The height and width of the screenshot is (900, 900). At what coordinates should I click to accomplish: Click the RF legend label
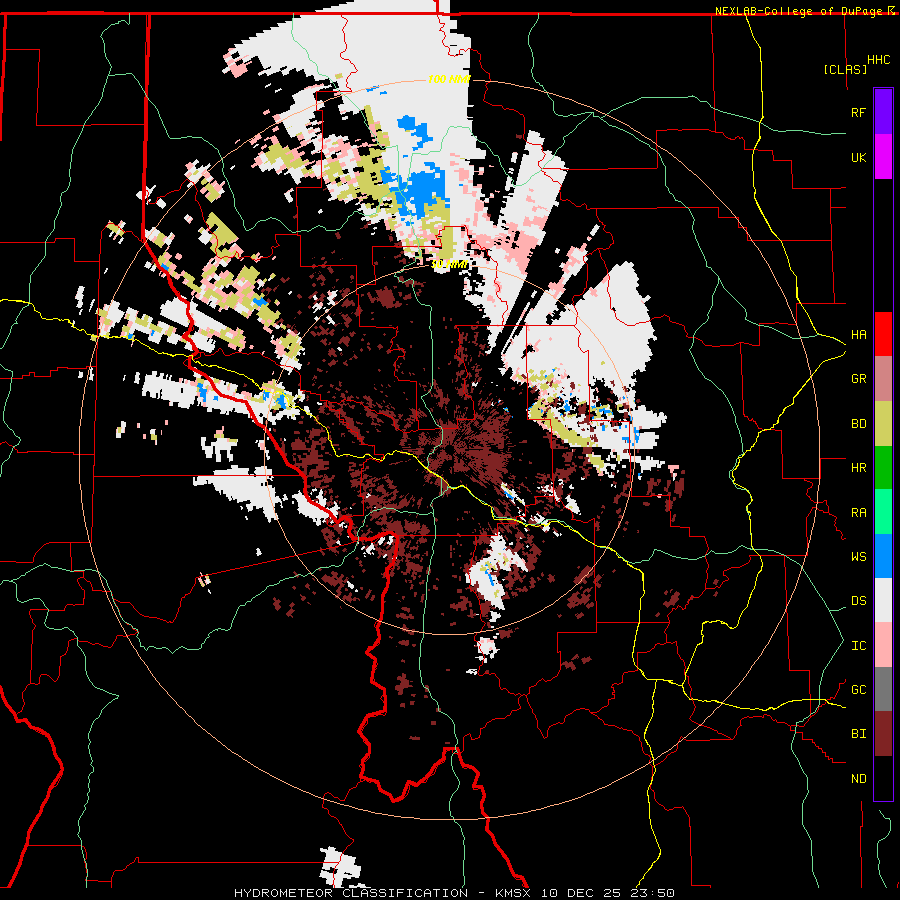click(858, 112)
